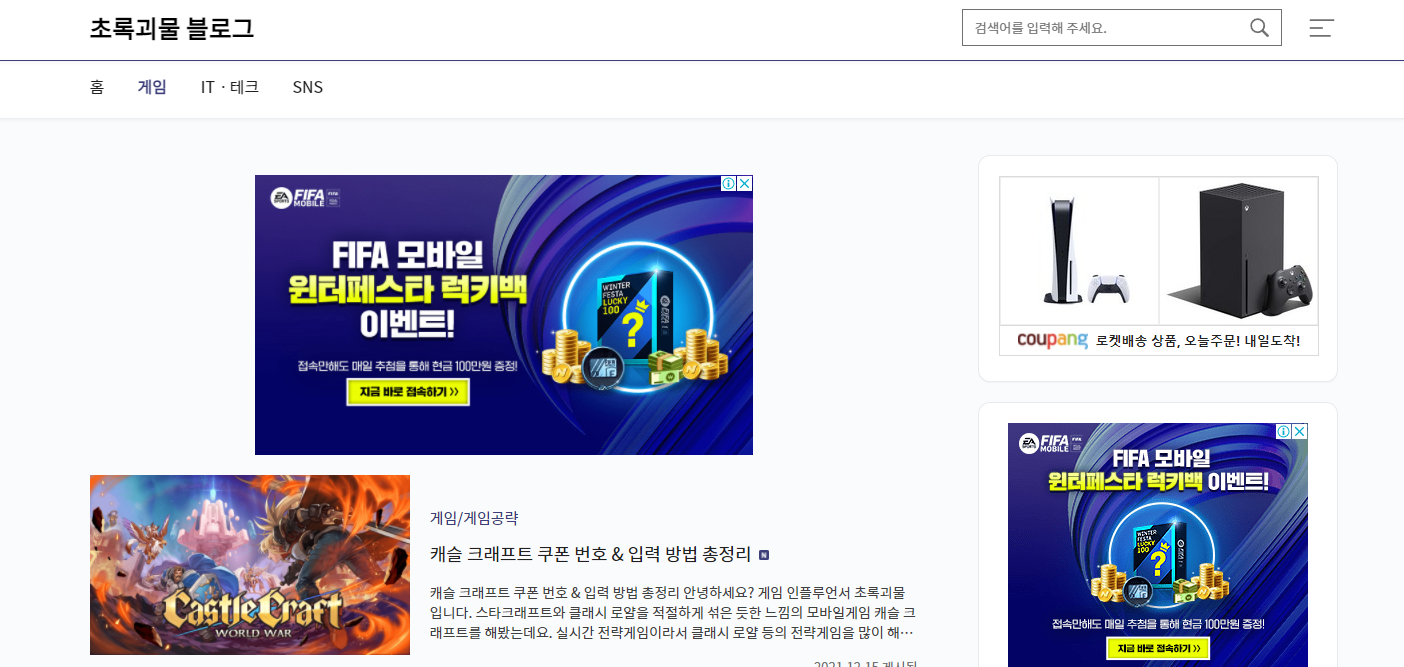Click the EA FIFA Mobile logo in center ad
The image size is (1404, 667).
tap(306, 197)
